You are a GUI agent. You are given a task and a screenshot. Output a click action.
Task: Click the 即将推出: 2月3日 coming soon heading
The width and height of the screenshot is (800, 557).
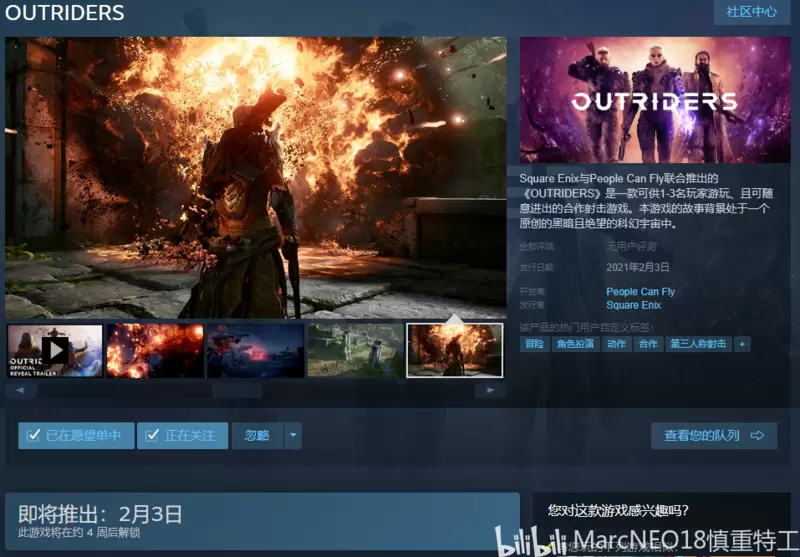pyautogui.click(x=100, y=514)
